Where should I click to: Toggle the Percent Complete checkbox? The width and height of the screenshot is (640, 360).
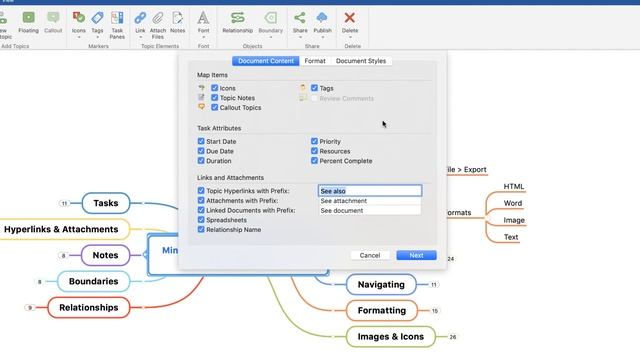pyautogui.click(x=314, y=161)
